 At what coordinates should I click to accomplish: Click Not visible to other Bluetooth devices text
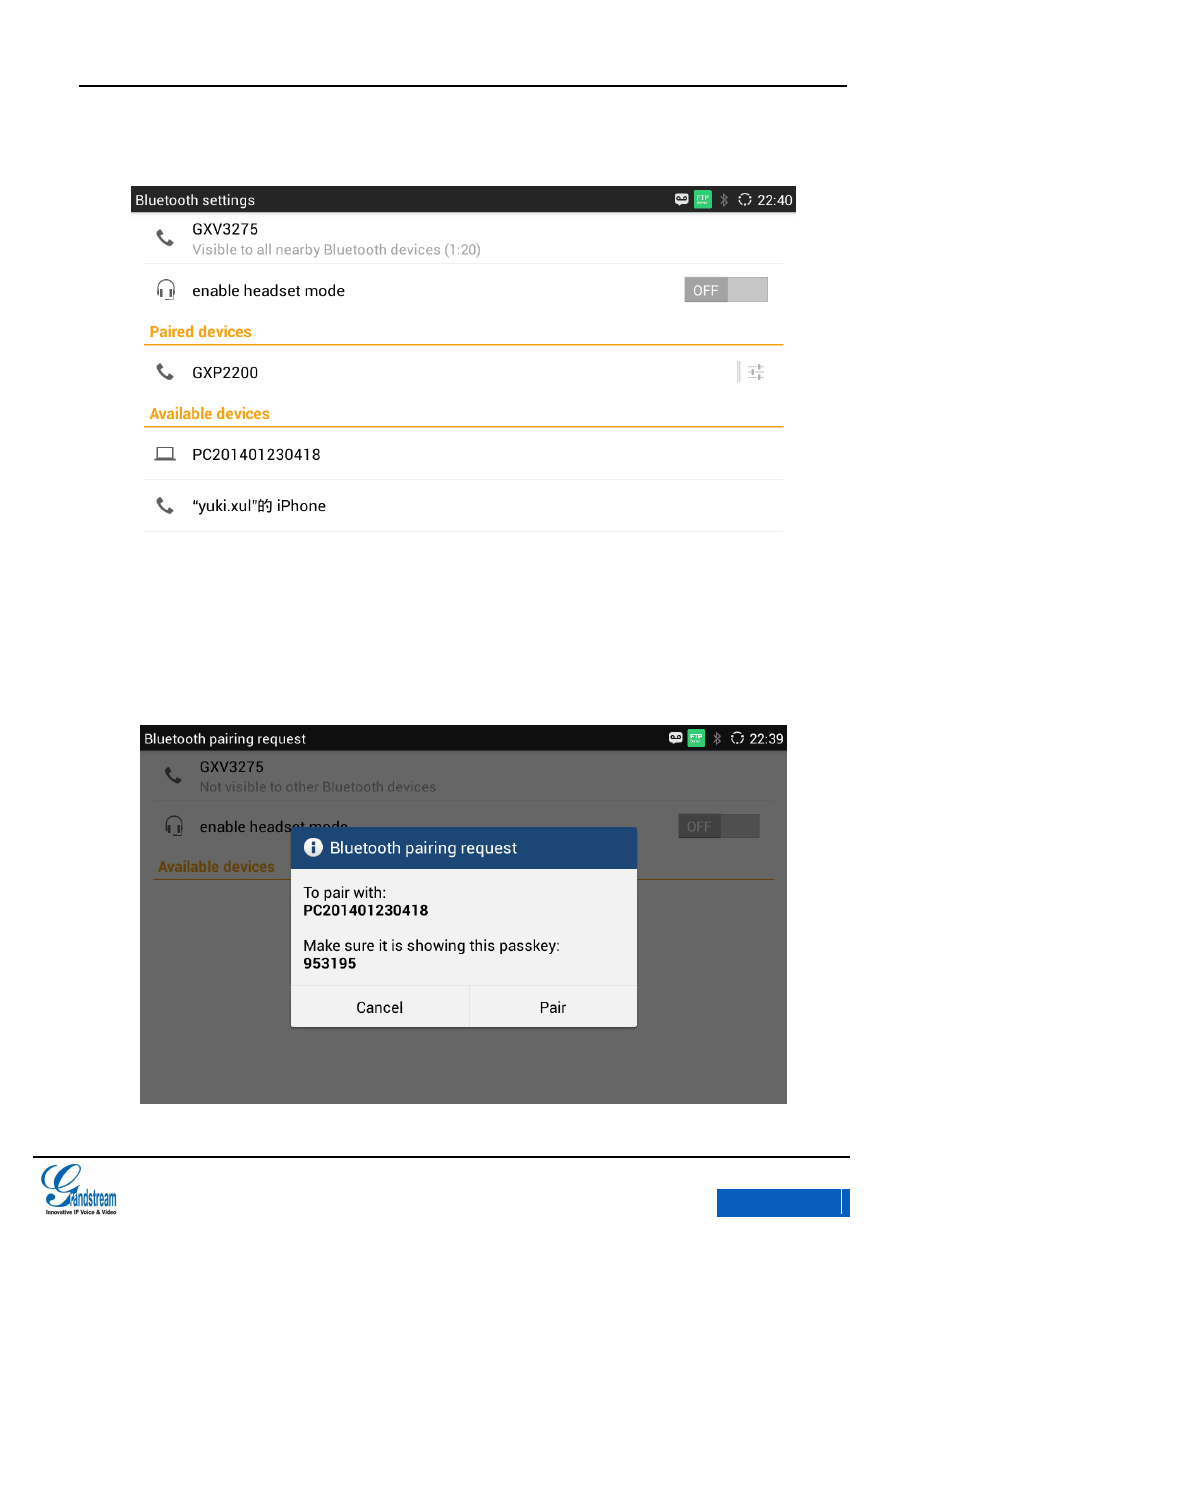click(318, 787)
